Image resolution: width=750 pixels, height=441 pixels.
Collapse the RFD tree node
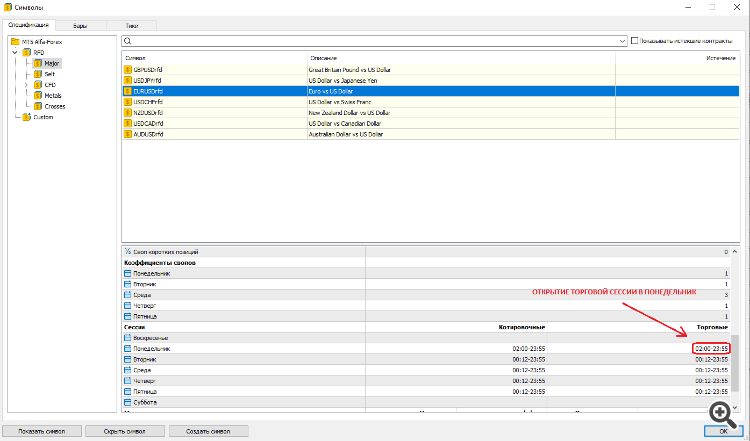pyautogui.click(x=16, y=52)
